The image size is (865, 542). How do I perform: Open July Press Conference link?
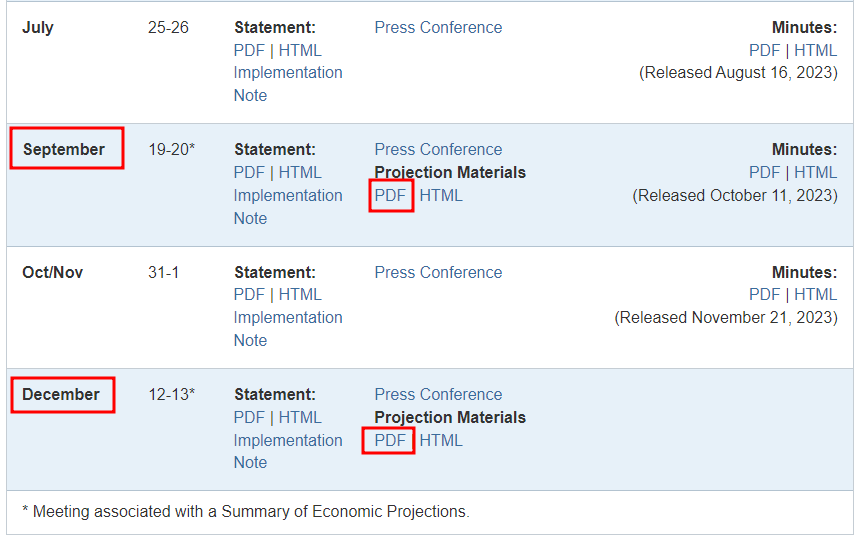point(438,28)
